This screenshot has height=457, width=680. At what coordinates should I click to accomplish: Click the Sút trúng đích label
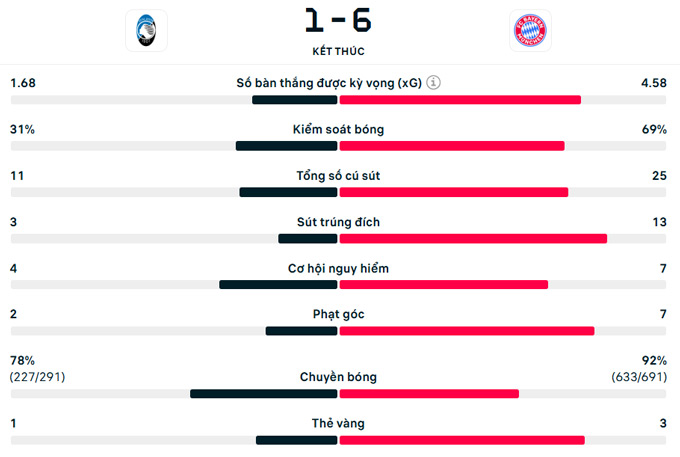[x=338, y=222]
